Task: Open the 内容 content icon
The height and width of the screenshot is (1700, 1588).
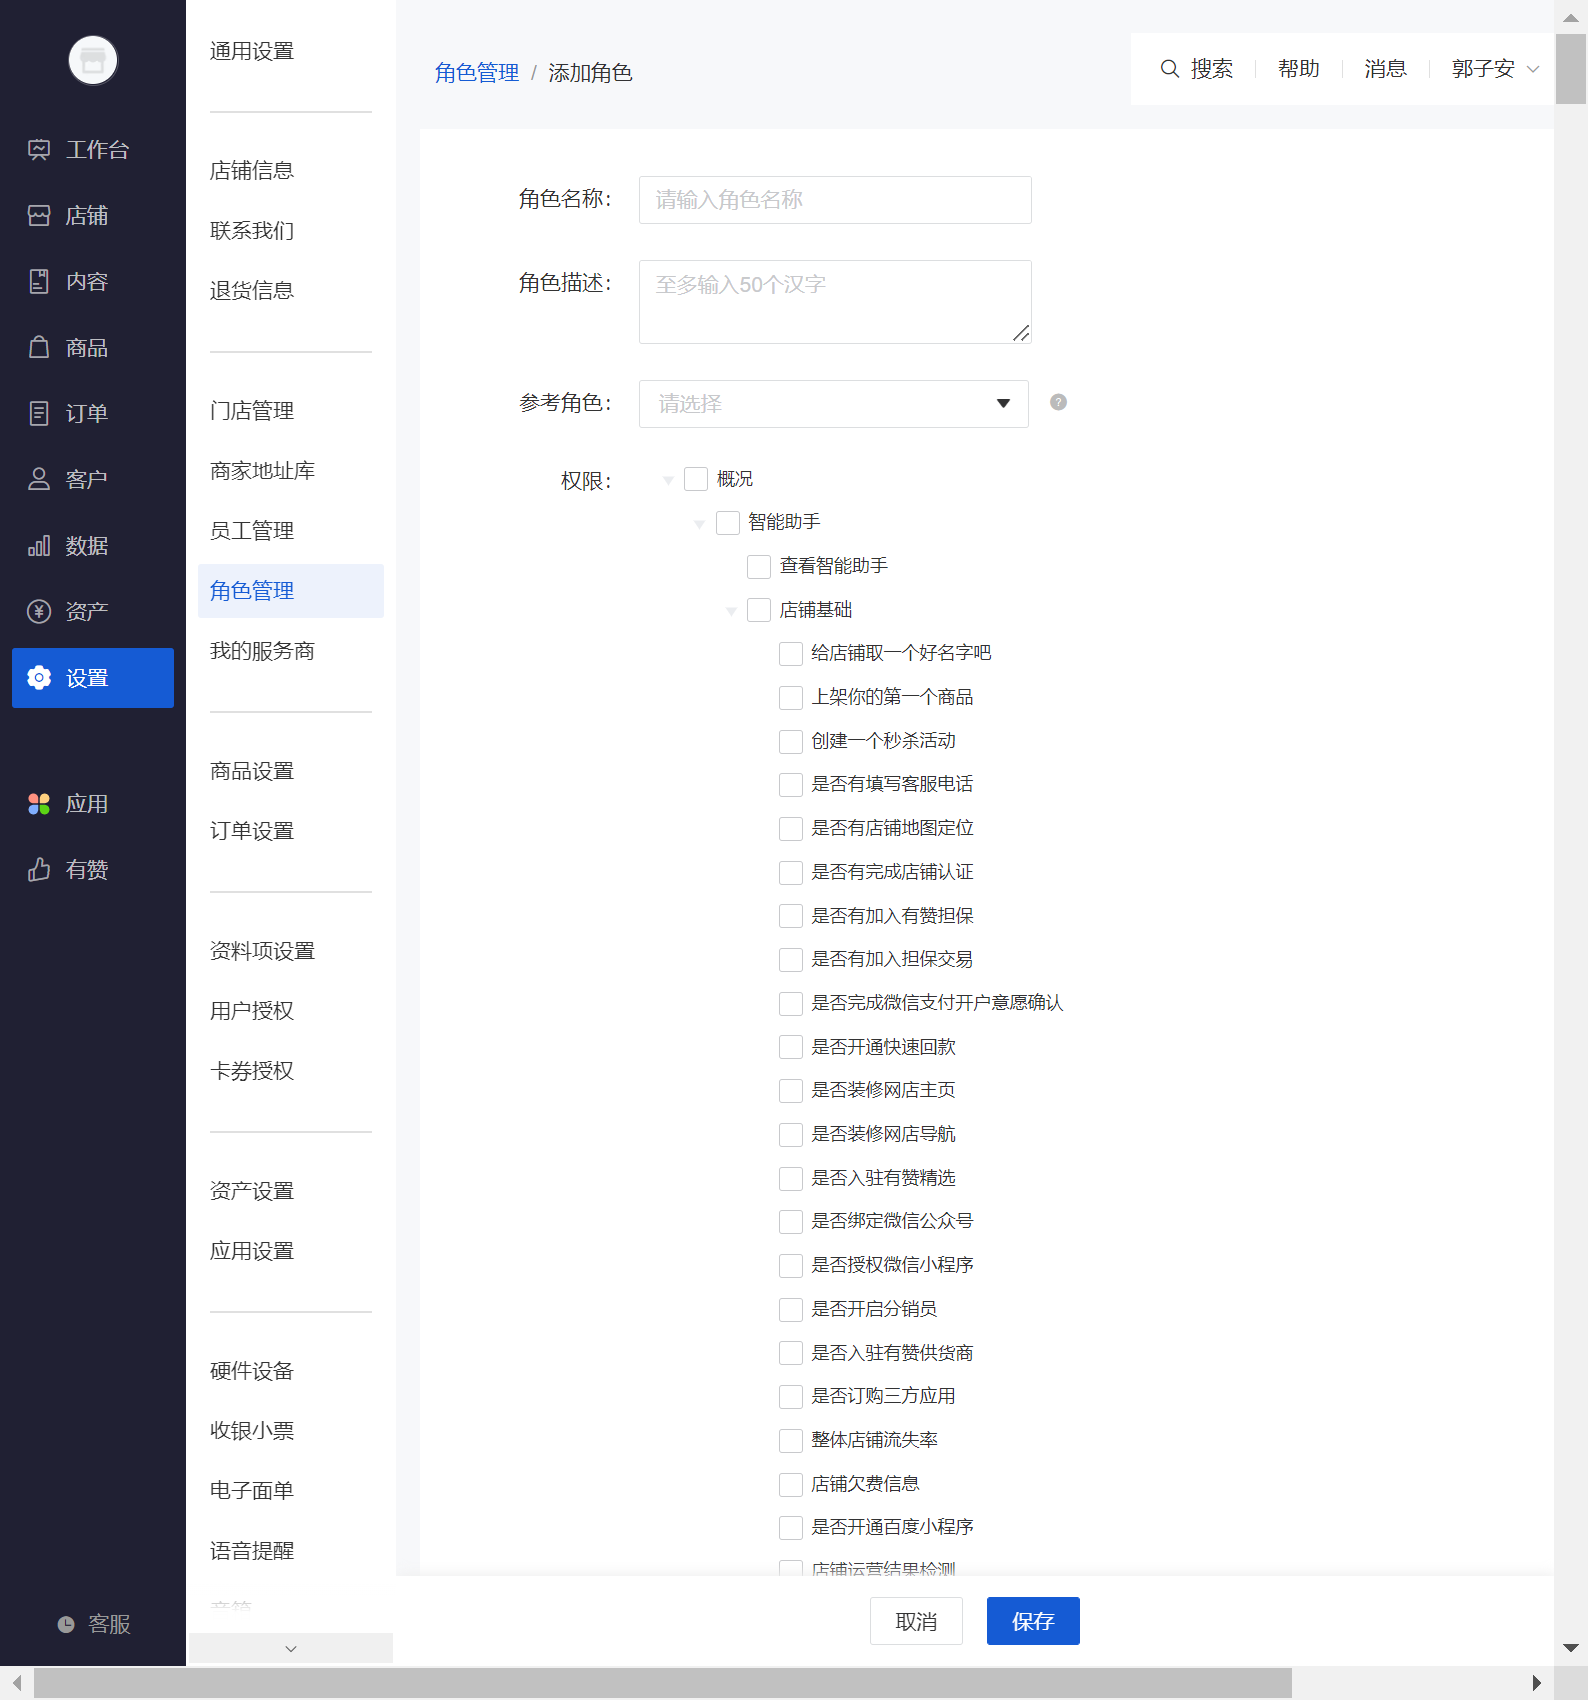Action: pos(39,282)
